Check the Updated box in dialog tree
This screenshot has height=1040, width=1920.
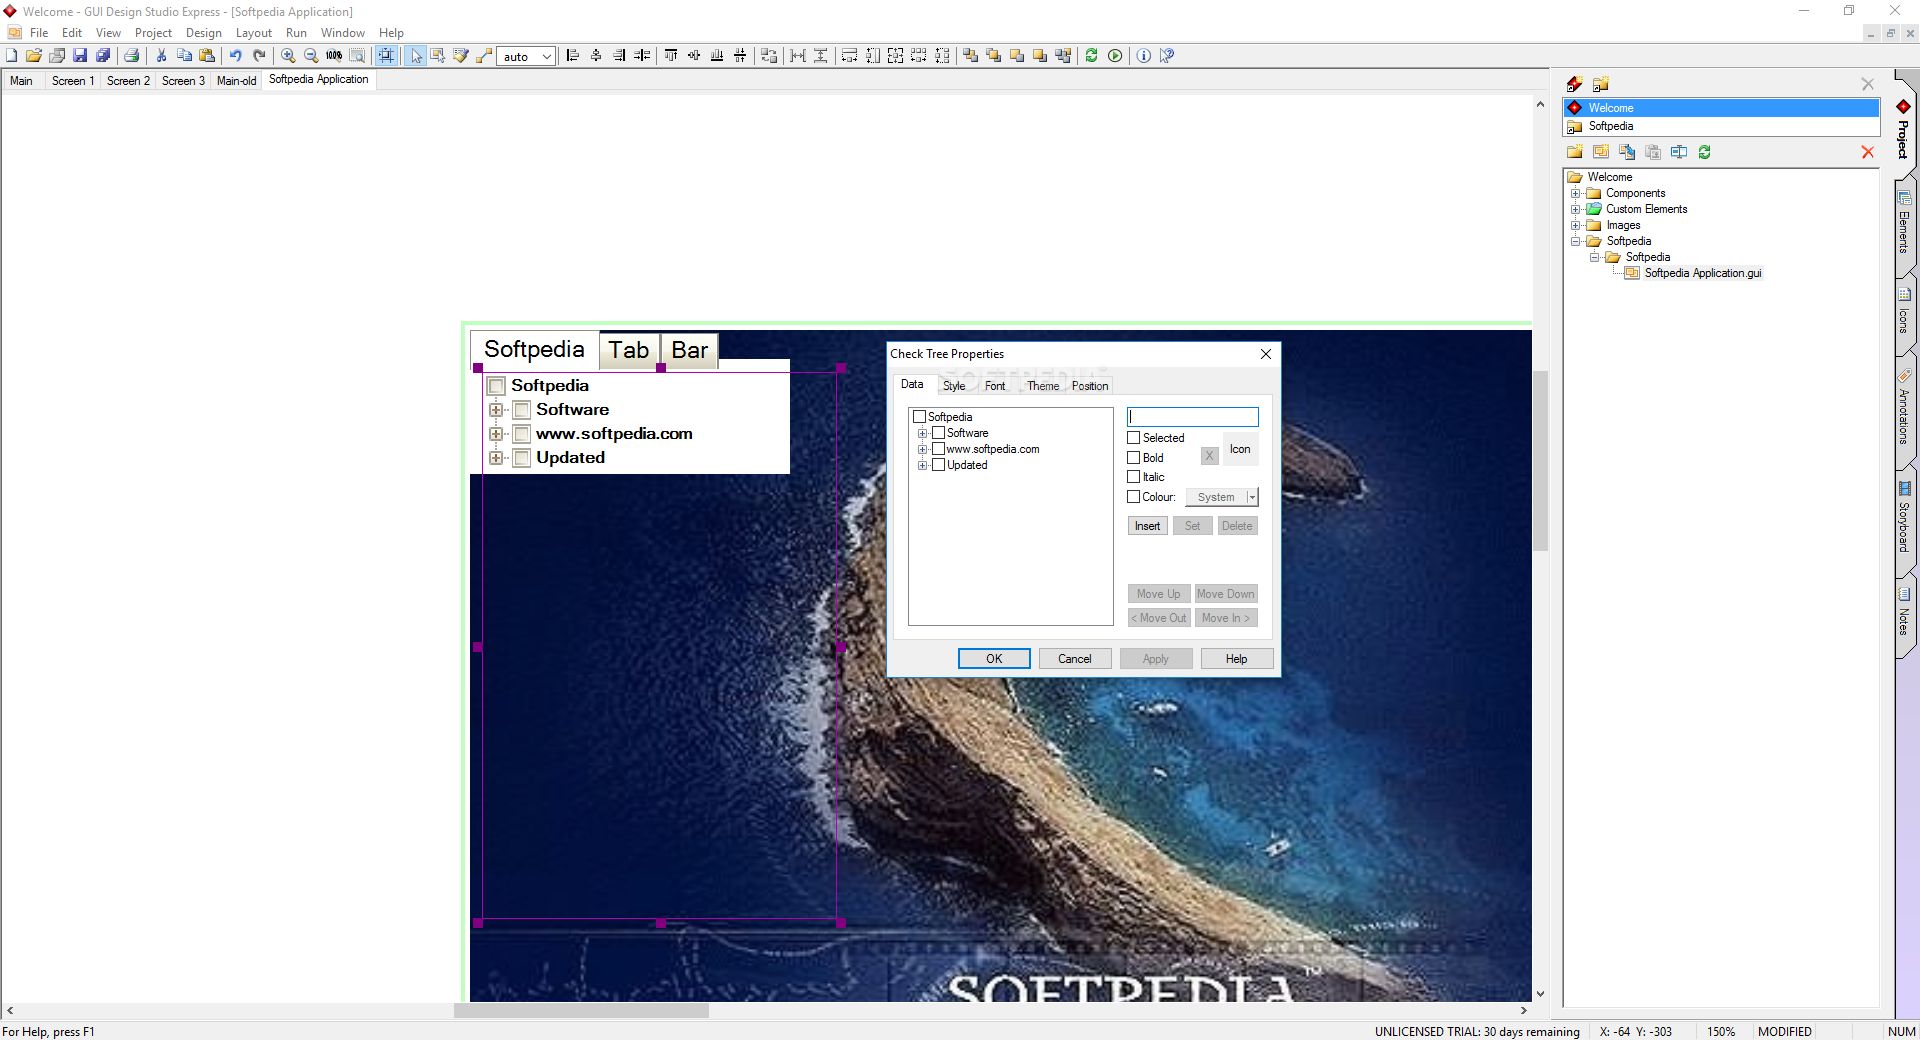pyautogui.click(x=938, y=465)
